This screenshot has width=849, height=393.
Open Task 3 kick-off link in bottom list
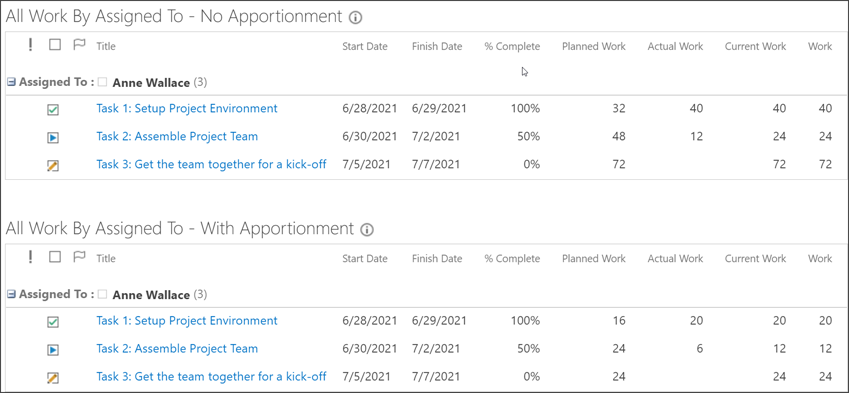click(211, 376)
